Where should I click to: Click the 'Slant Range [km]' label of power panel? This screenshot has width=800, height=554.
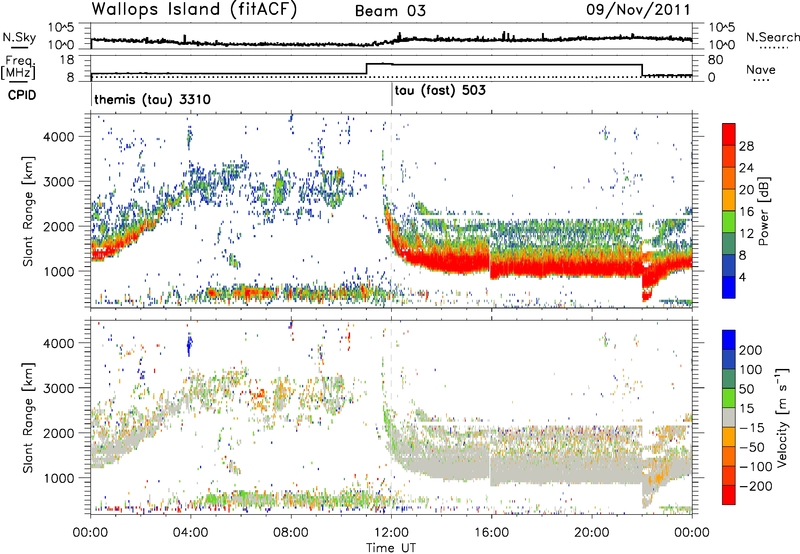[x=28, y=211]
